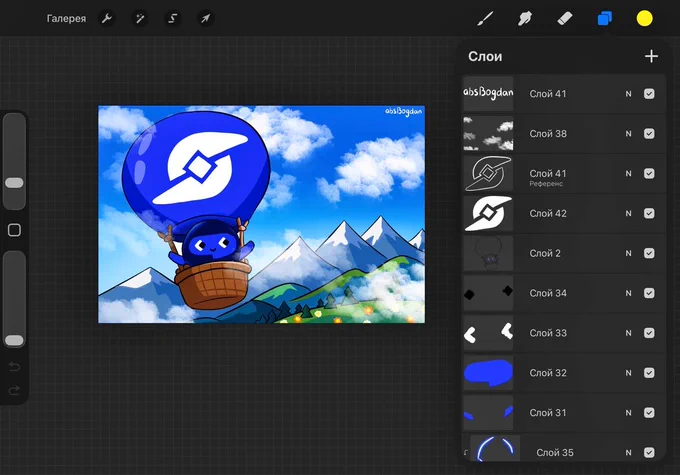Add a new layer with plus icon
This screenshot has height=475, width=680.
click(x=651, y=56)
